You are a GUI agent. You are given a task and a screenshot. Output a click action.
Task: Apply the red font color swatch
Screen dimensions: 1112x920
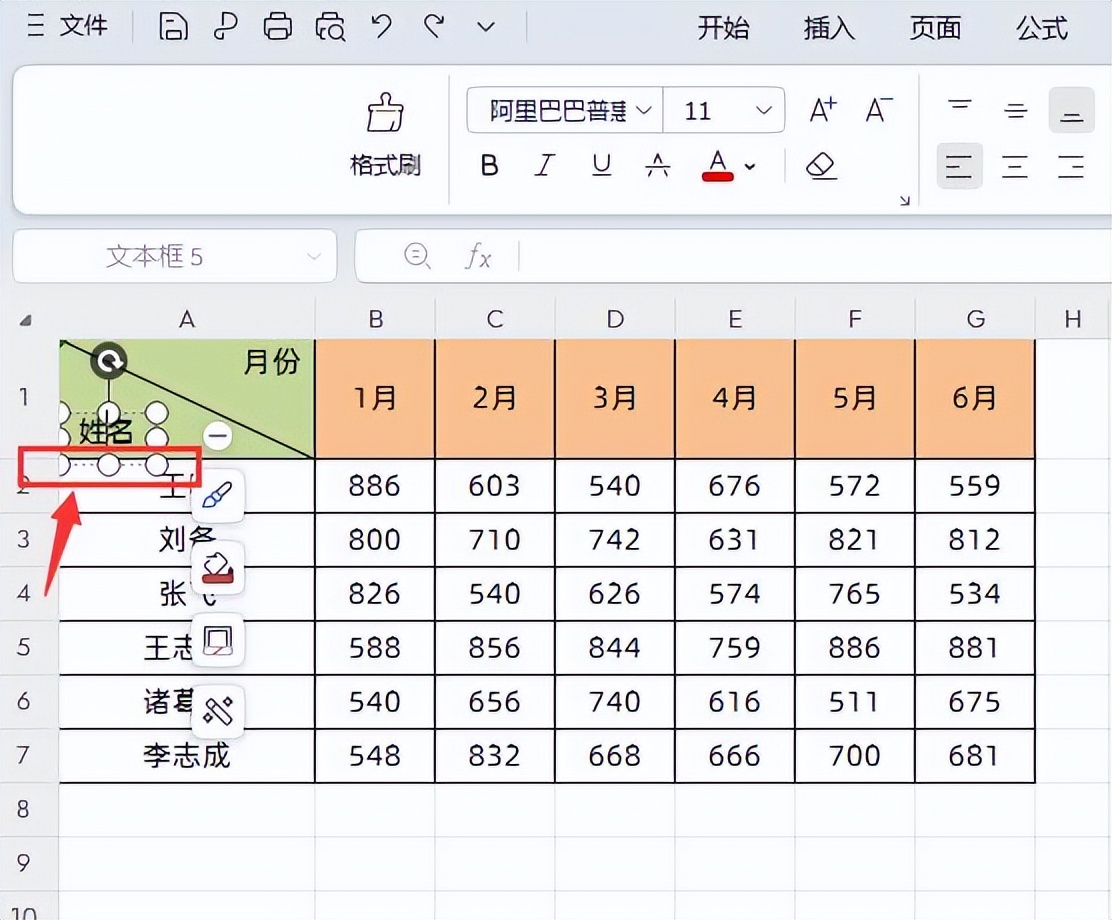pyautogui.click(x=718, y=165)
